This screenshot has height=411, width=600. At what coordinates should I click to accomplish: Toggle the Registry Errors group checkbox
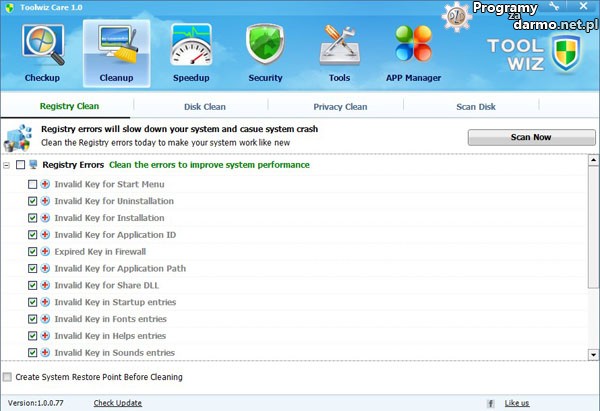21,165
